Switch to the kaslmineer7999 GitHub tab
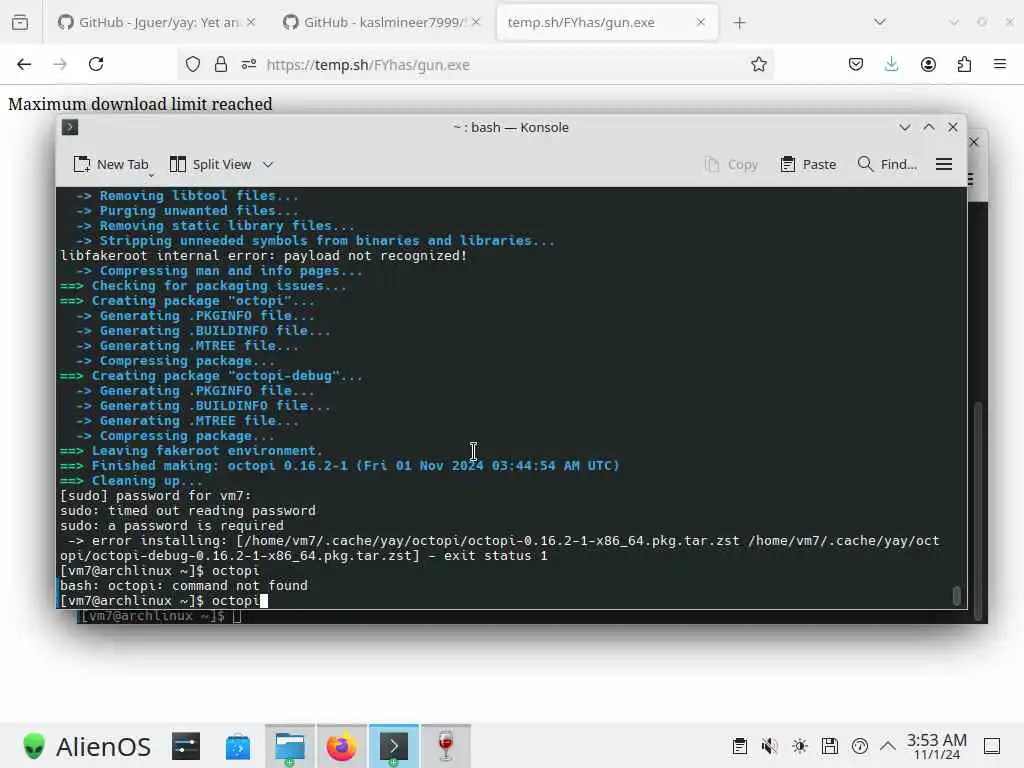Viewport: 1024px width, 768px height. tap(382, 22)
